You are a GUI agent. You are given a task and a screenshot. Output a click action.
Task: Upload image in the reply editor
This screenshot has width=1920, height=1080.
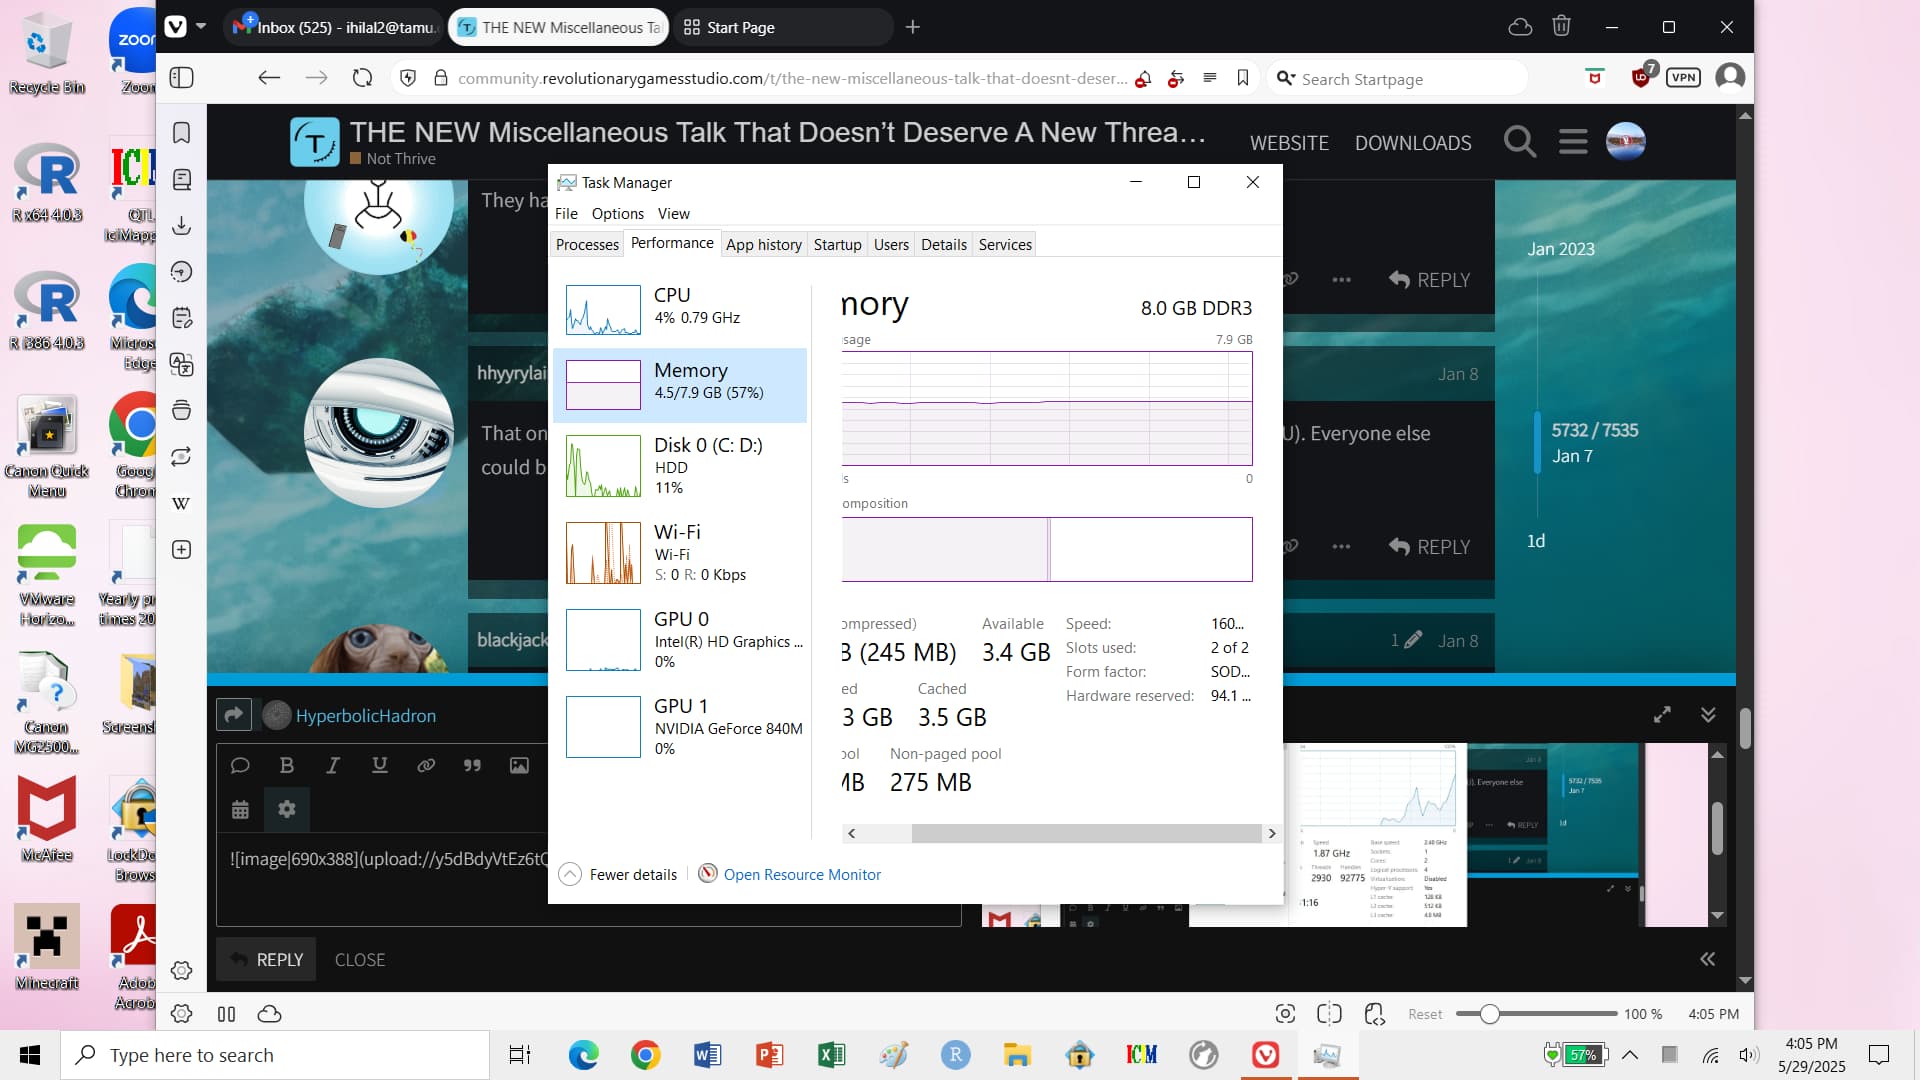click(519, 765)
